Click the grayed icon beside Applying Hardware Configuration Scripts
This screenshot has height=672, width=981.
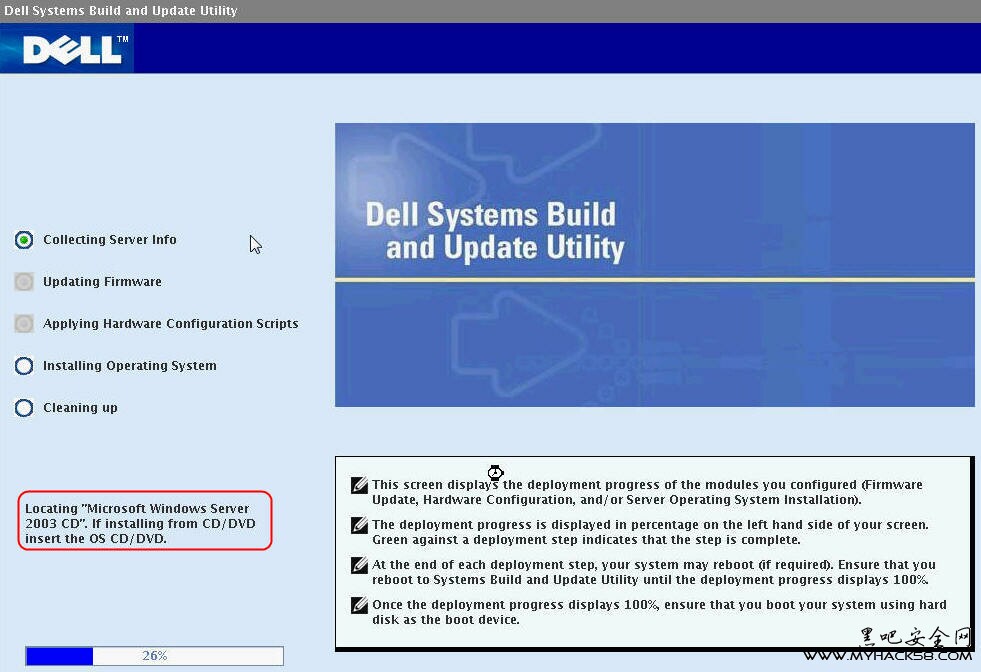24,324
